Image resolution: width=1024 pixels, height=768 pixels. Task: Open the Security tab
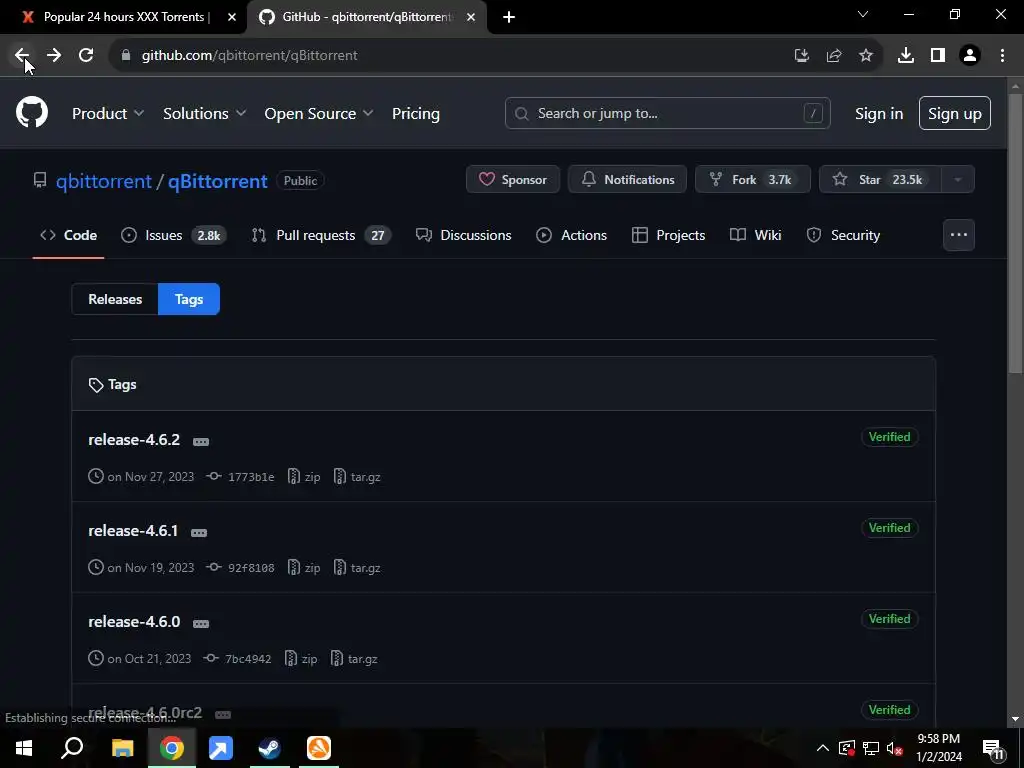click(x=843, y=235)
